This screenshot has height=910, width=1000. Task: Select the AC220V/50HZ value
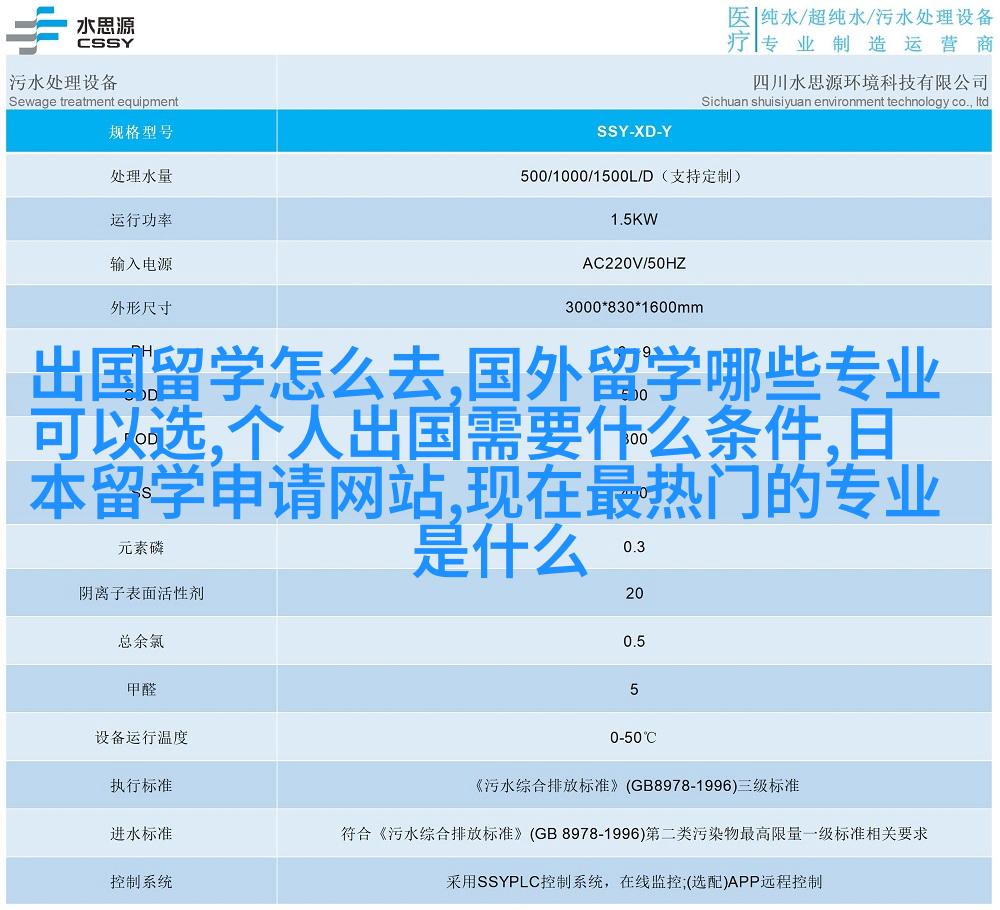coord(634,263)
